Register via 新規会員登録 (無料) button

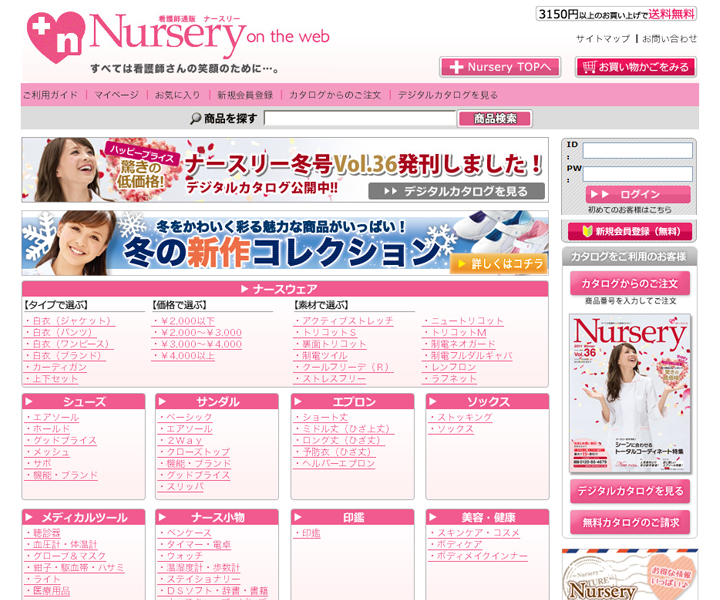click(x=629, y=231)
